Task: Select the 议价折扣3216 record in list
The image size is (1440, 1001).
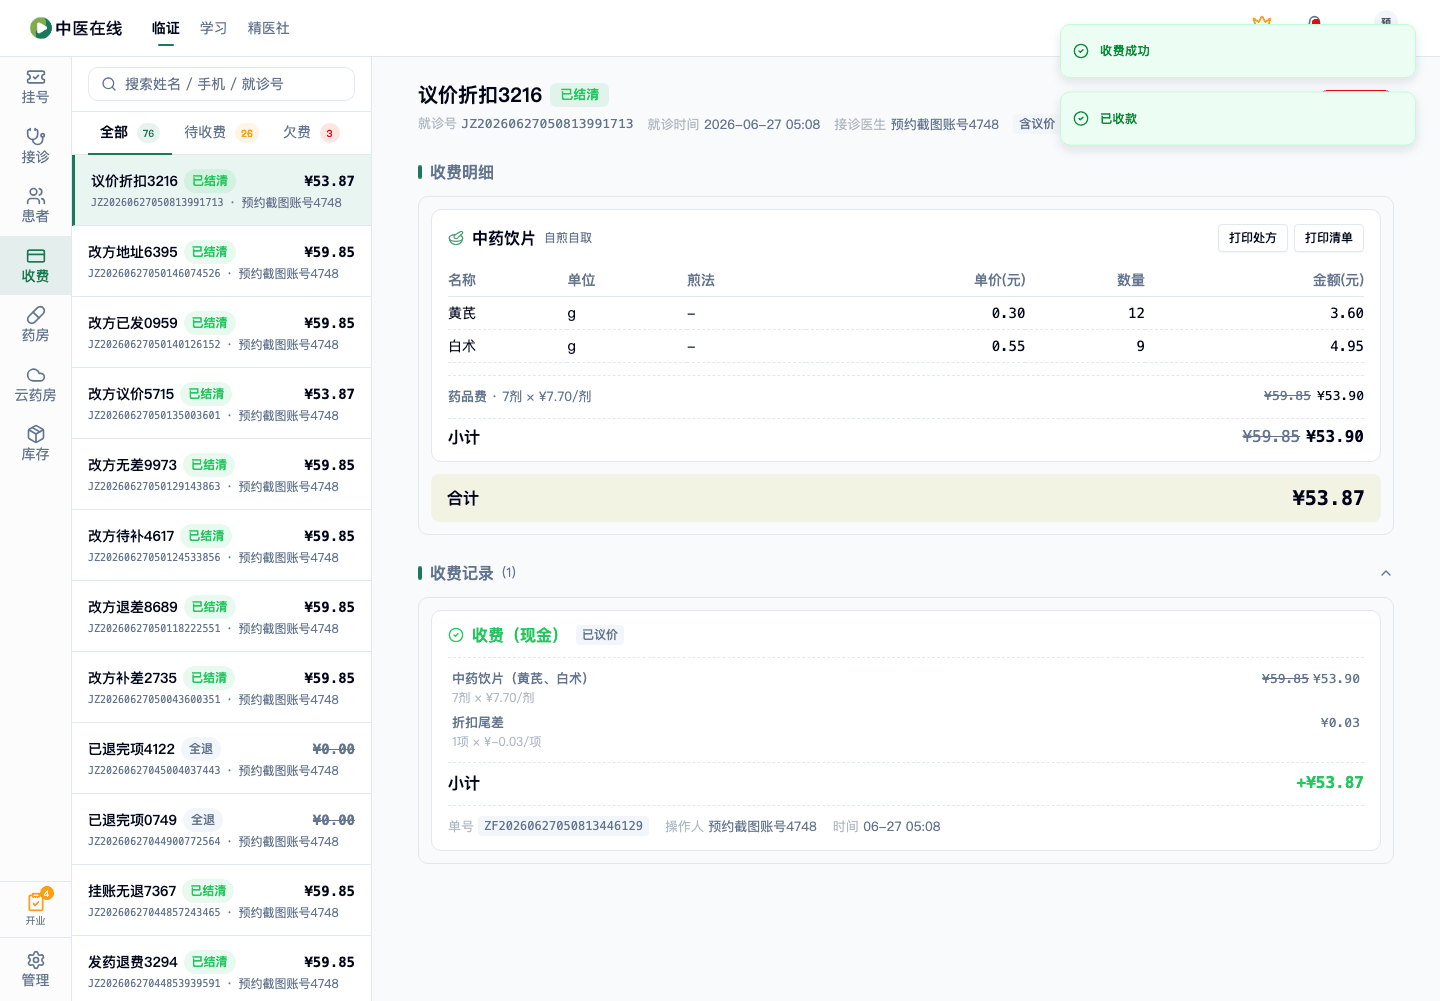Action: pyautogui.click(x=222, y=190)
